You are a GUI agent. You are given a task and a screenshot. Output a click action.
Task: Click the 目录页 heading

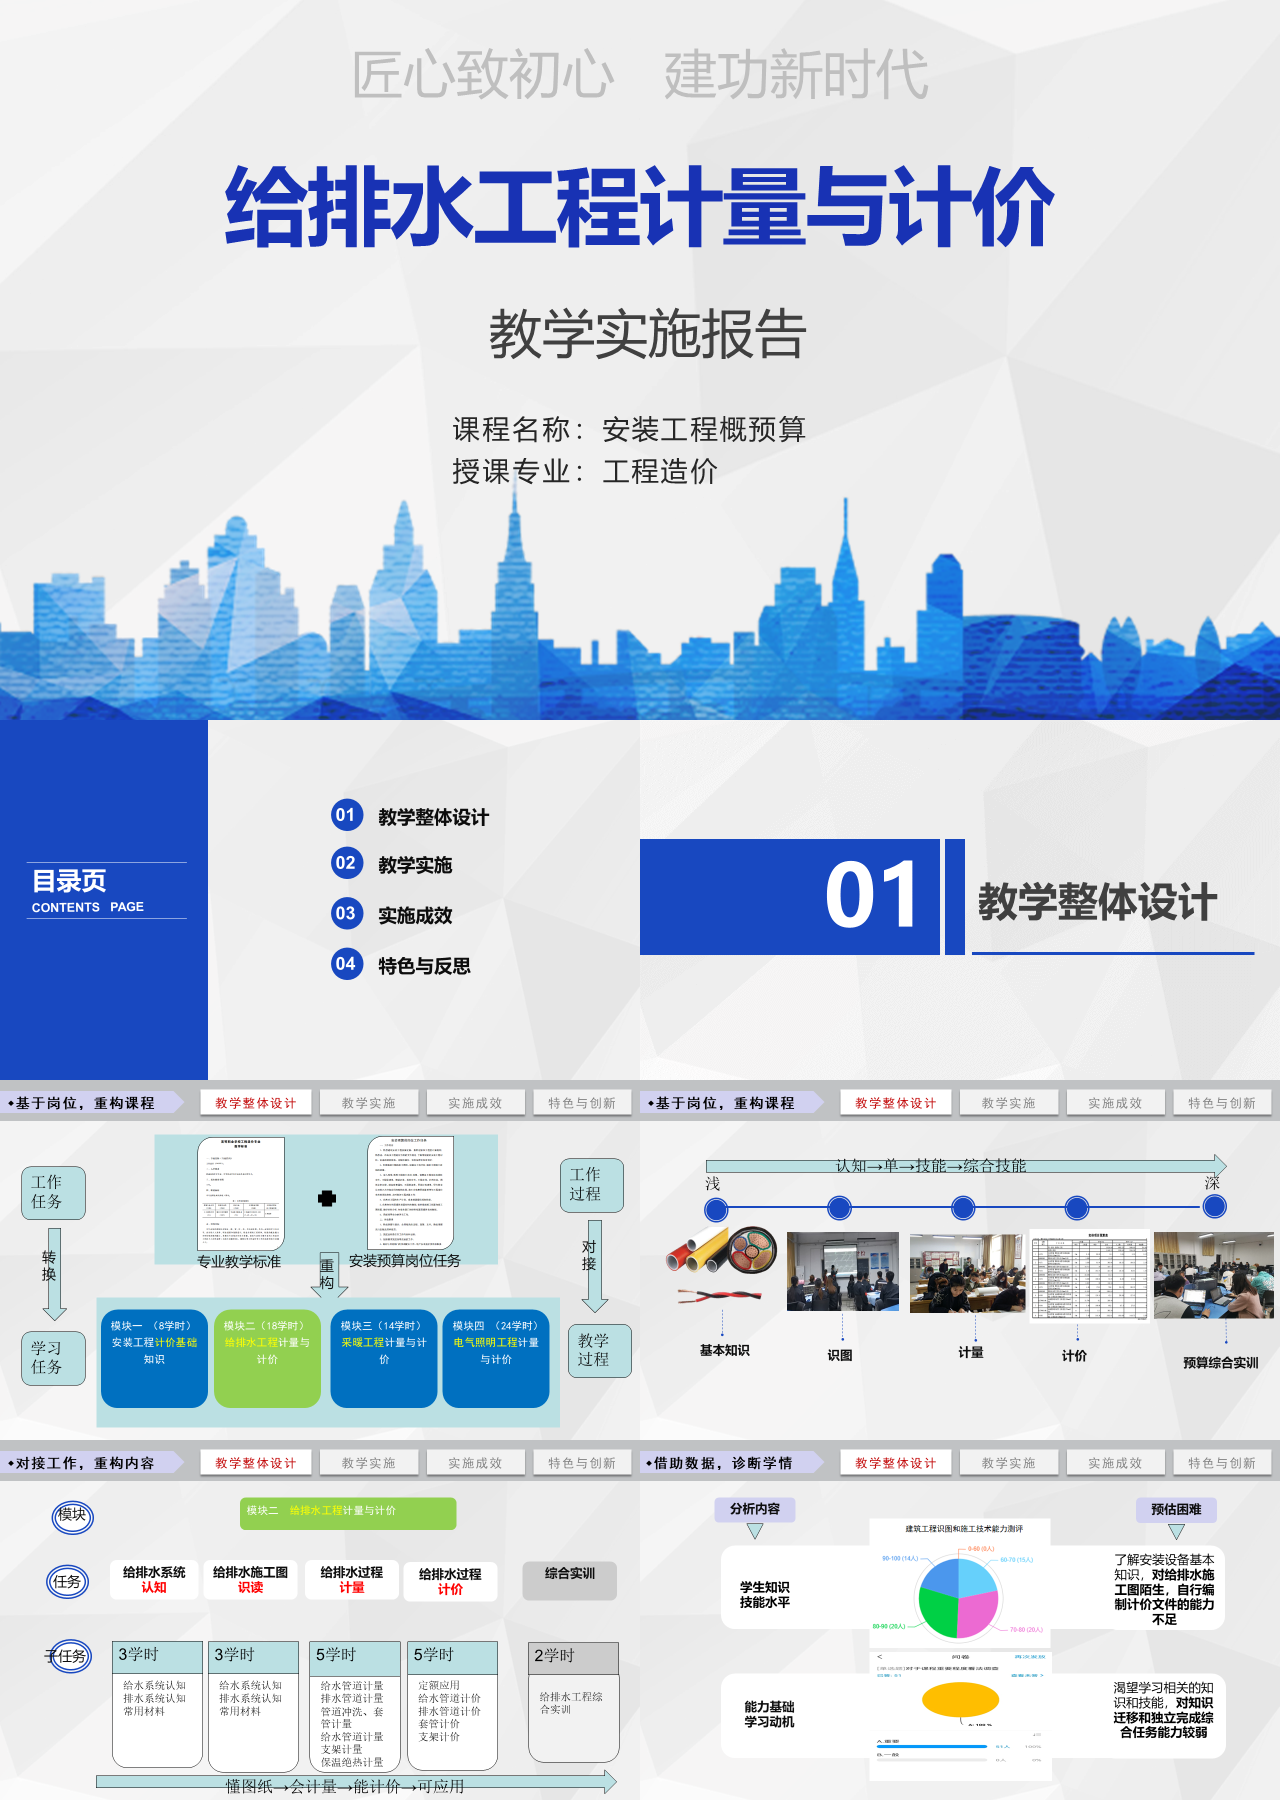pyautogui.click(x=69, y=880)
